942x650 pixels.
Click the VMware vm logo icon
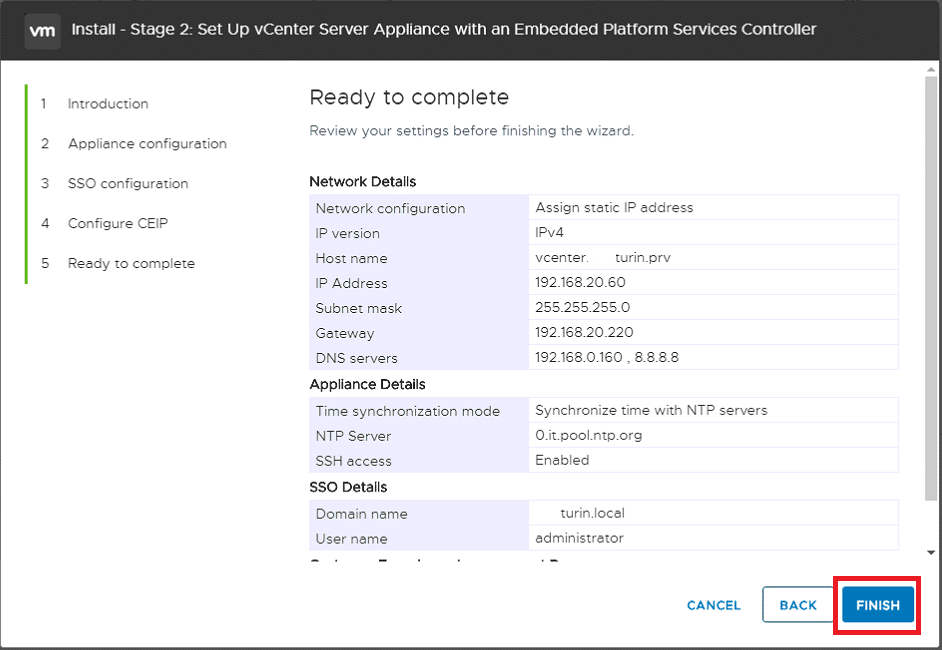click(42, 30)
